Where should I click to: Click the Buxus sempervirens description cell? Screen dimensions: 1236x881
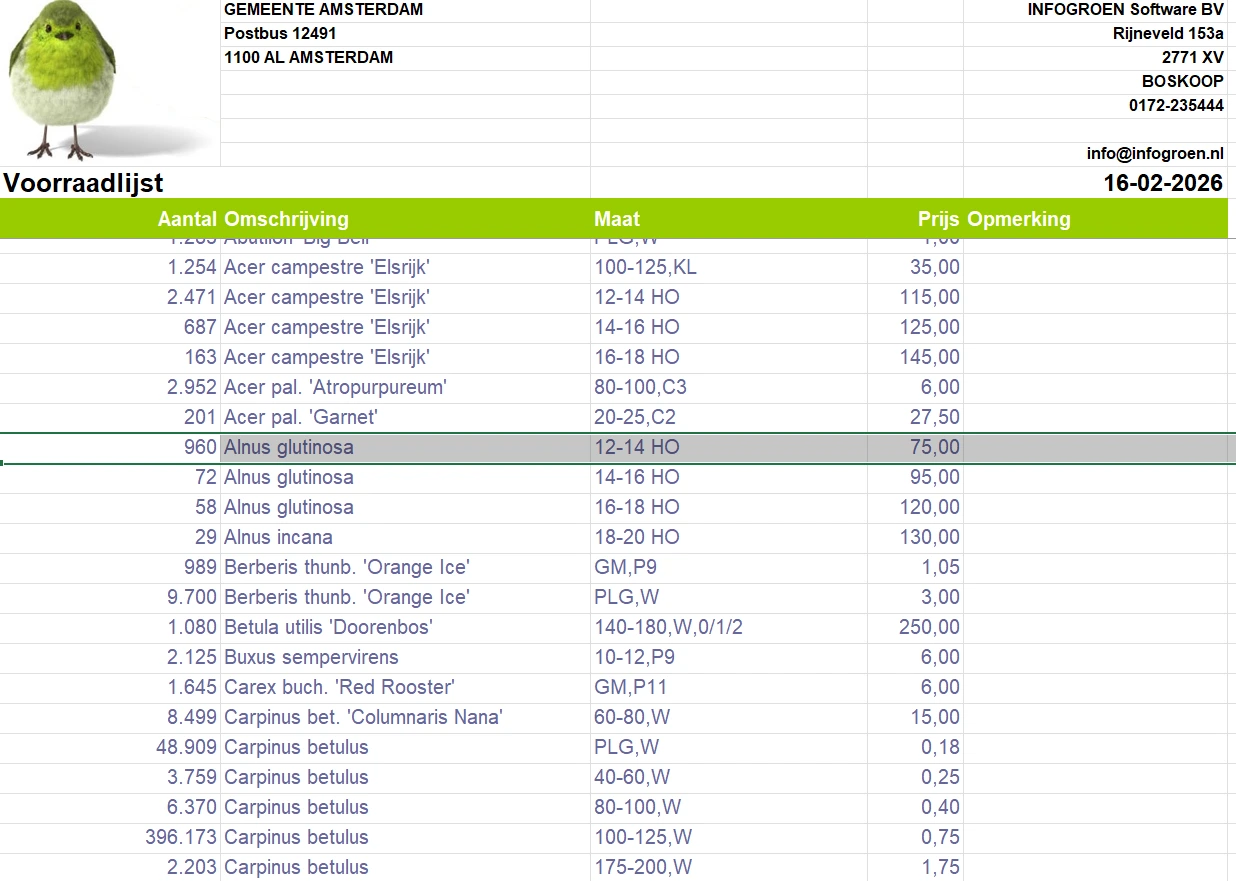pos(311,657)
